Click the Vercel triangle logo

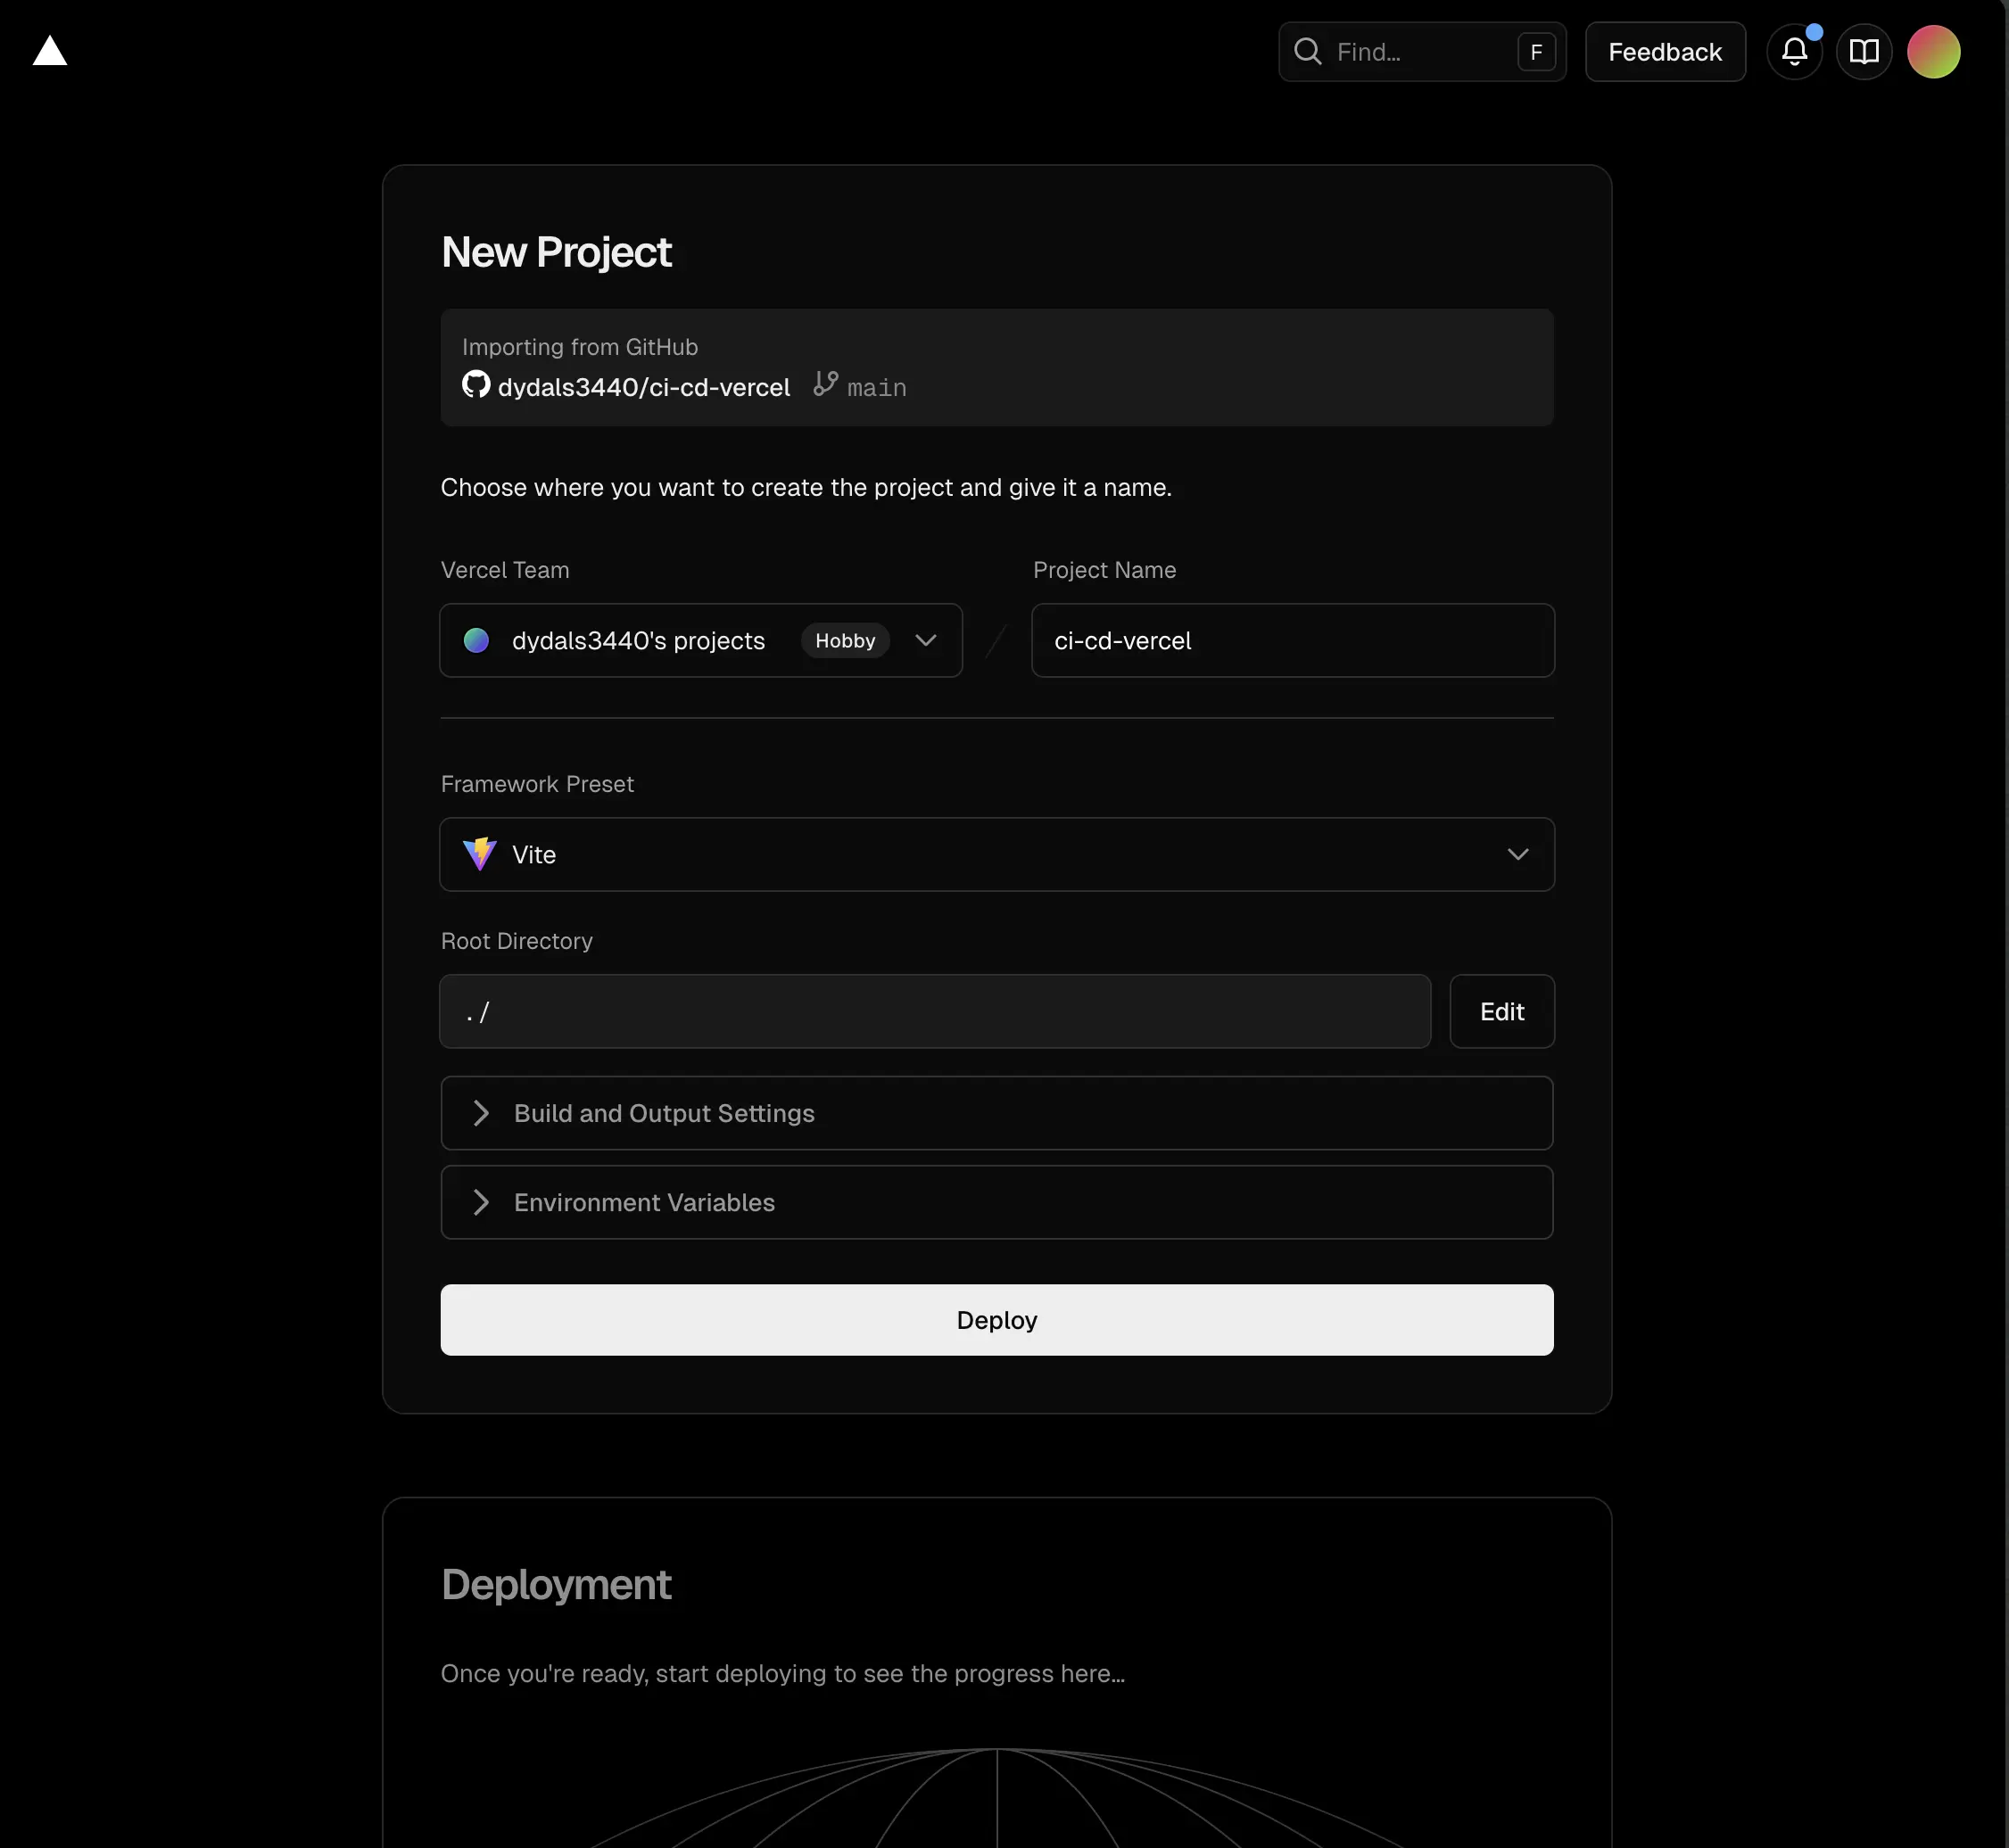[x=49, y=51]
